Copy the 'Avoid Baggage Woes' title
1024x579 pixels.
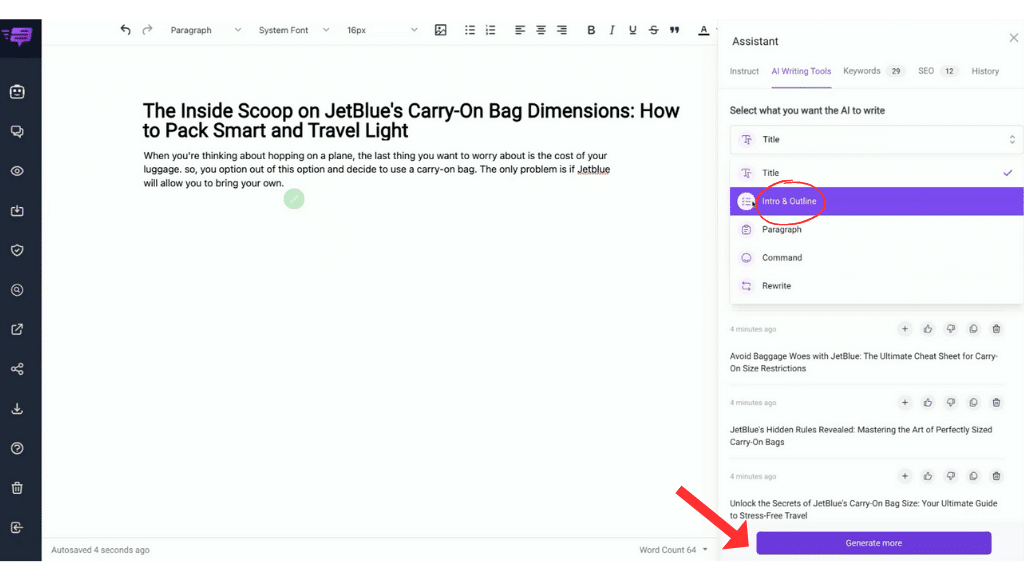[x=973, y=329]
